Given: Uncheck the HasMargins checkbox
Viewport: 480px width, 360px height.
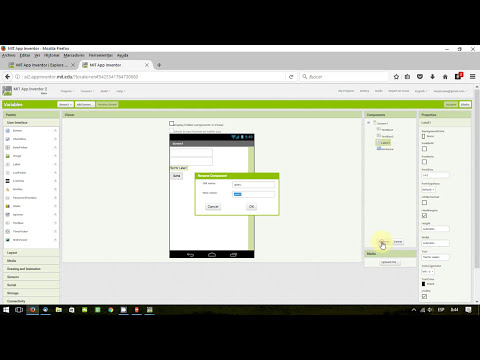Looking at the screenshot, I should click(x=424, y=216).
